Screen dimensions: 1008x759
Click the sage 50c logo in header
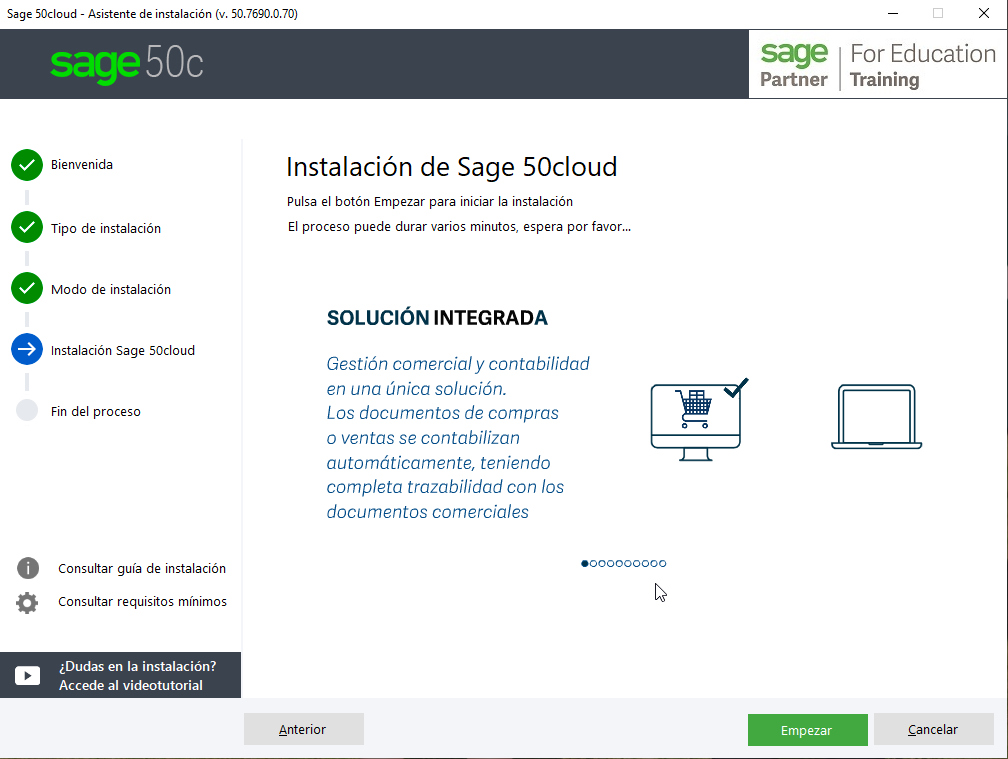[127, 63]
